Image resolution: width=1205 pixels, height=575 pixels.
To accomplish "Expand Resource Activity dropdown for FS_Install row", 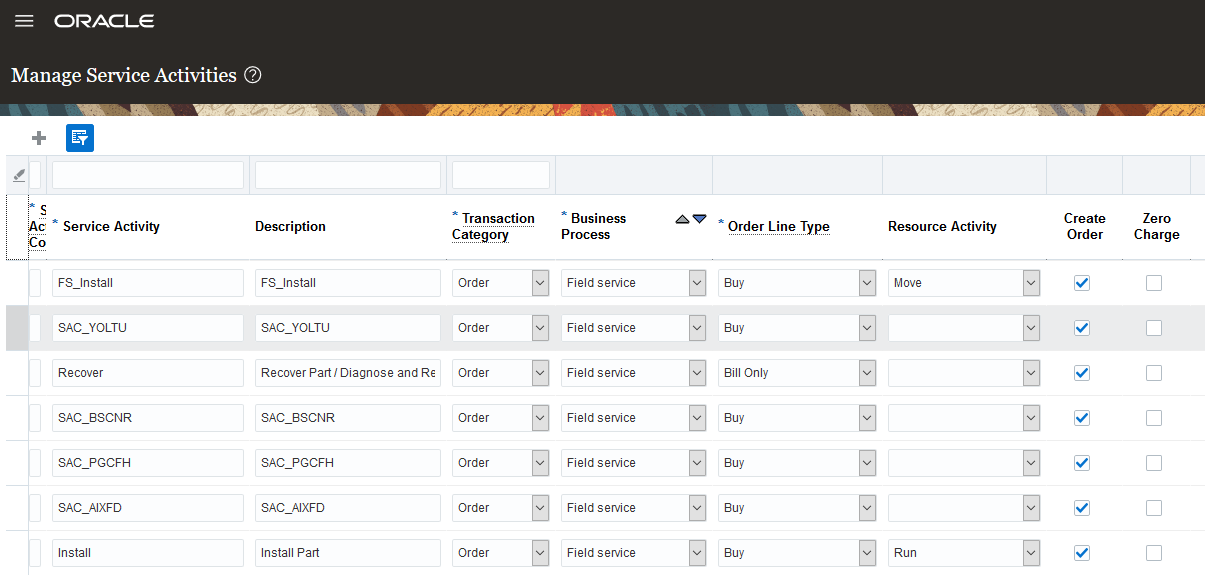I will click(1031, 283).
